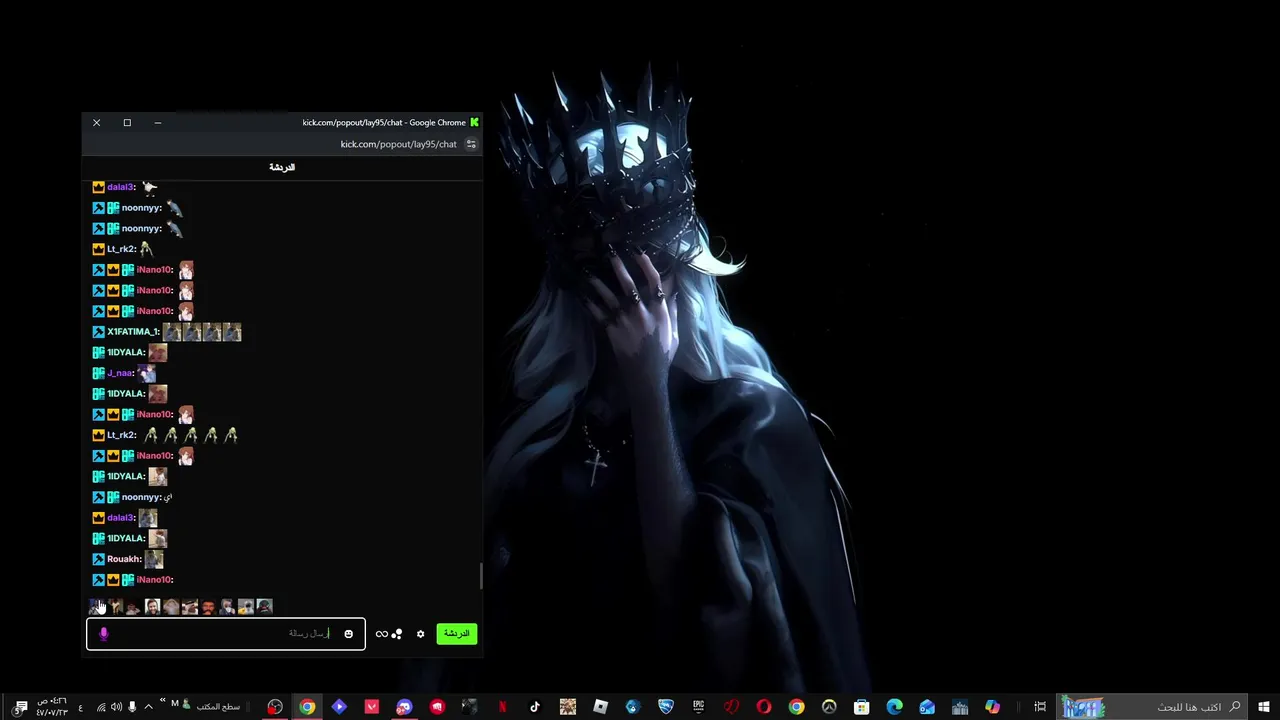Open OBS Studio on the taskbar
Viewport: 1280px width, 720px height.
coord(275,707)
